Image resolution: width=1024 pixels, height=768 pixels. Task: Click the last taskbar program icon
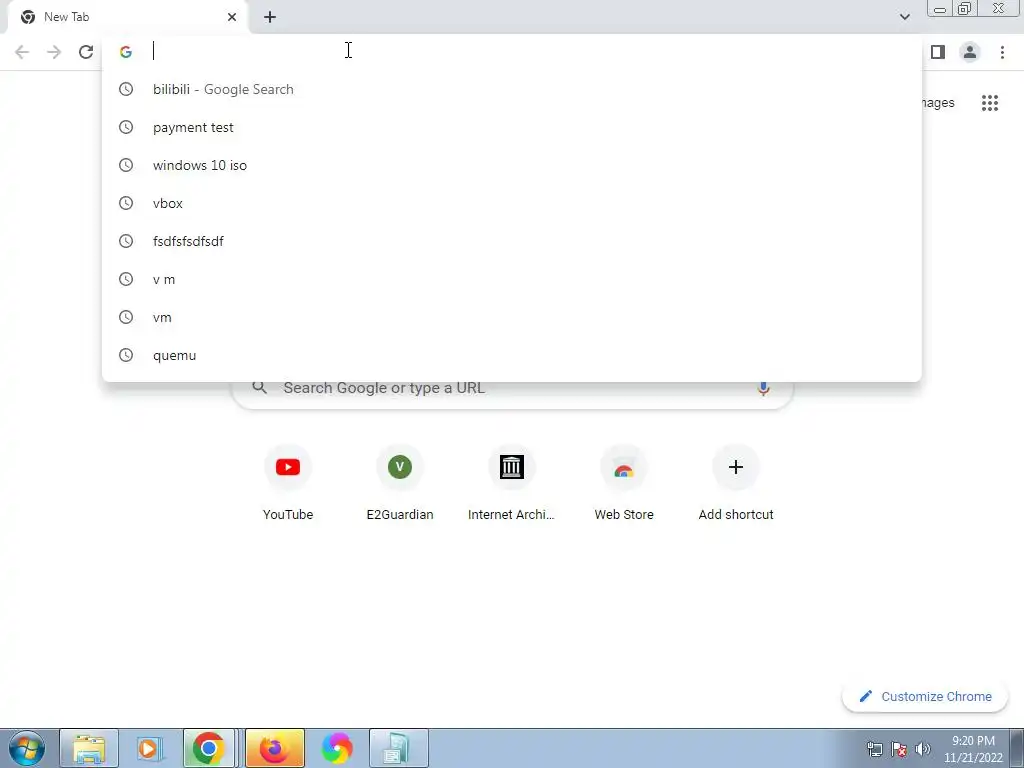(x=398, y=748)
